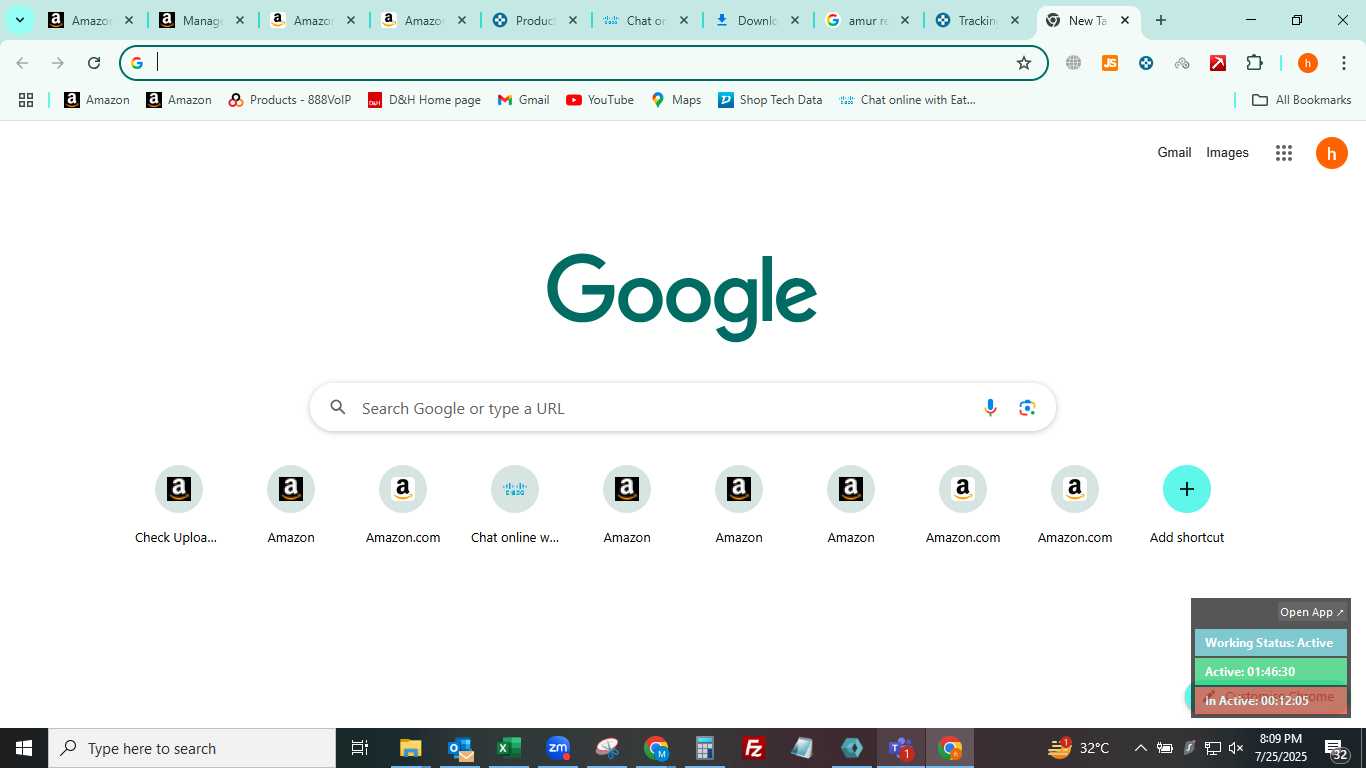Screen dimensions: 1366x768
Task: Open the red PDF extension icon
Action: (x=1218, y=63)
